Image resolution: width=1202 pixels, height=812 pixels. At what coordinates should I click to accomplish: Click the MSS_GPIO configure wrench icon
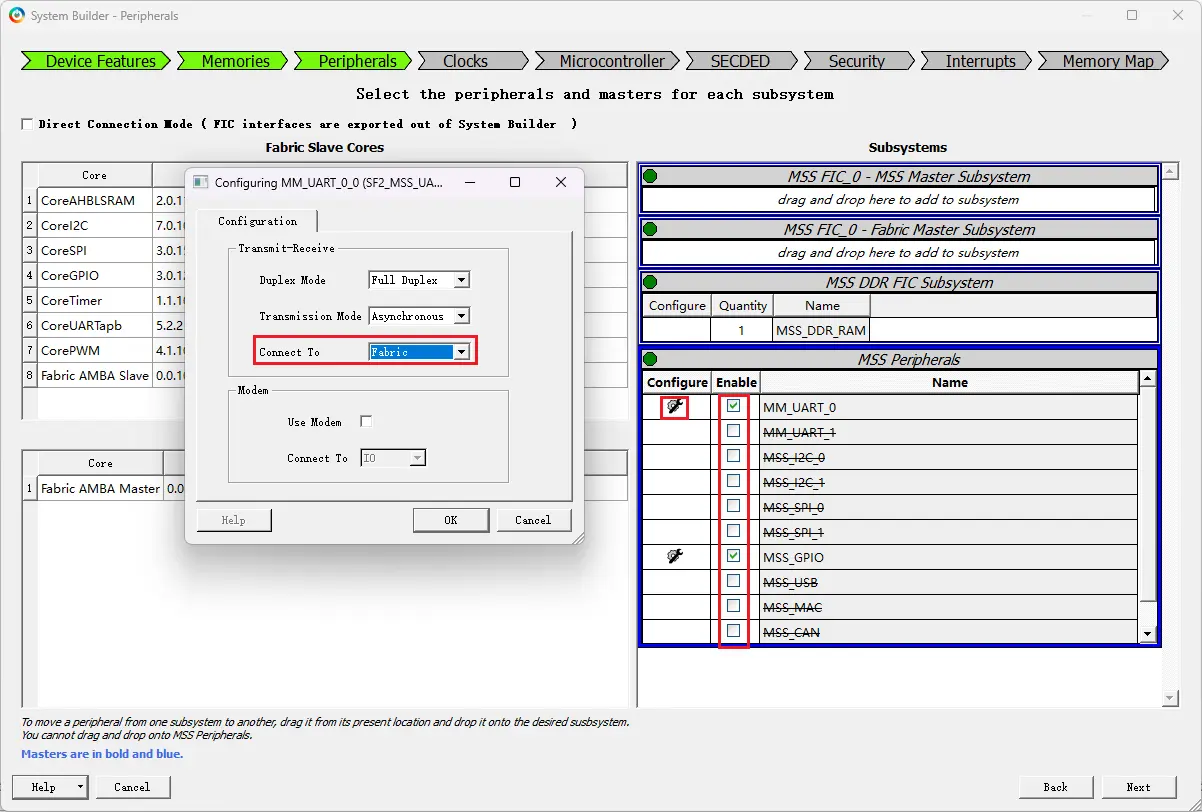click(x=676, y=556)
